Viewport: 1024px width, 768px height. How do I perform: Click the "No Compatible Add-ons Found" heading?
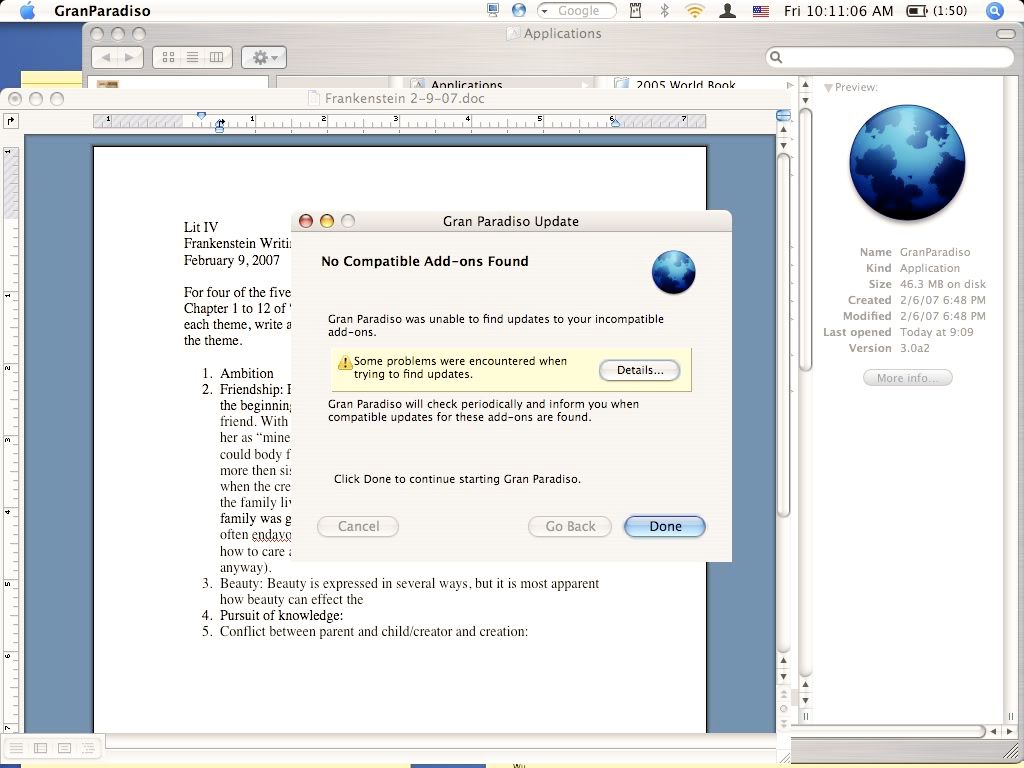(424, 261)
